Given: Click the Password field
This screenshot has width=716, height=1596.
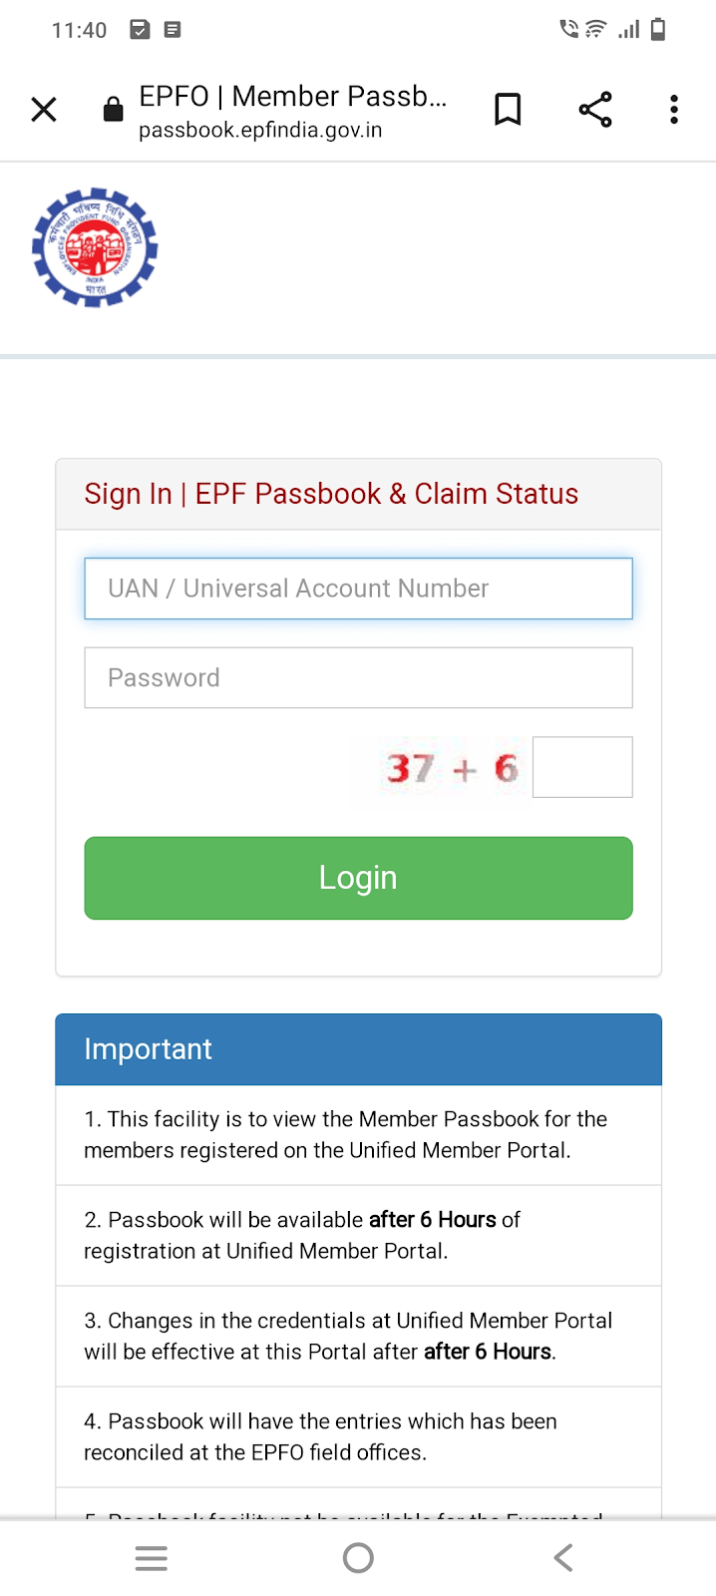Looking at the screenshot, I should [x=358, y=678].
